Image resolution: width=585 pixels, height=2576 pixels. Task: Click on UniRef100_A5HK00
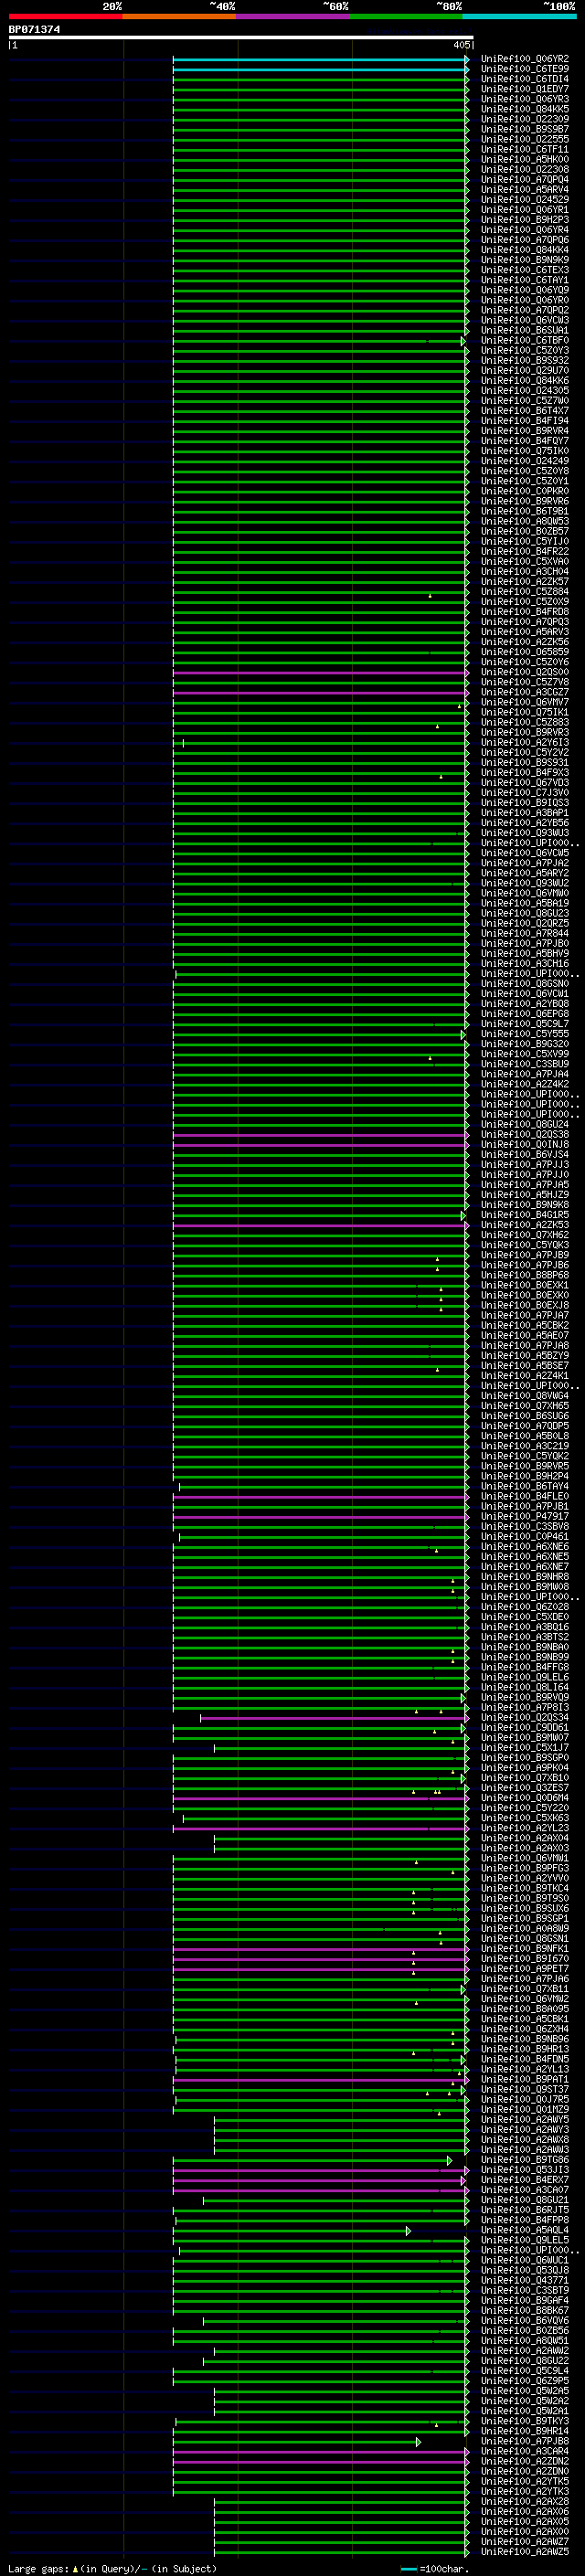point(524,159)
